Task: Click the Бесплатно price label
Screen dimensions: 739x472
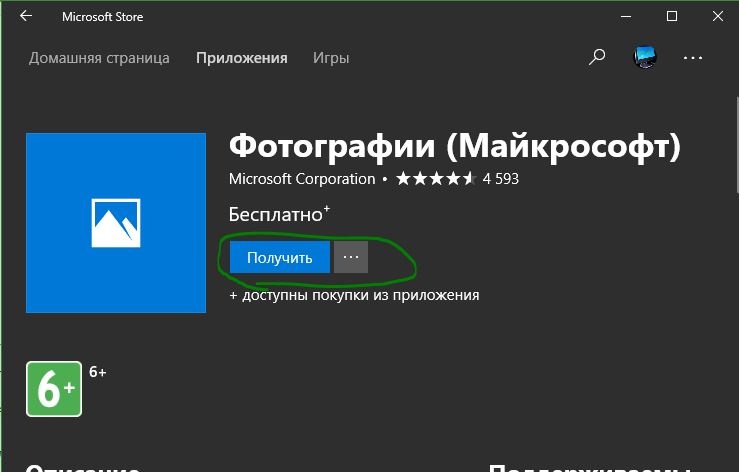Action: click(279, 214)
